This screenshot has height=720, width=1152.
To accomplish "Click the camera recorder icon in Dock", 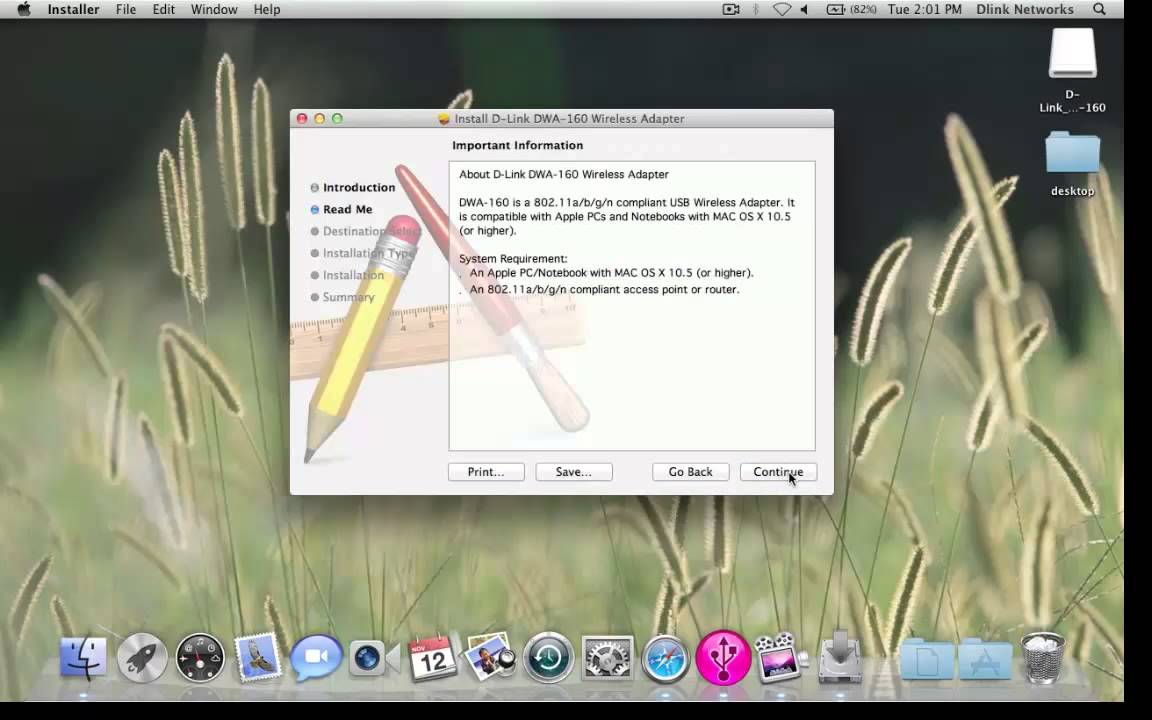I will pos(374,658).
